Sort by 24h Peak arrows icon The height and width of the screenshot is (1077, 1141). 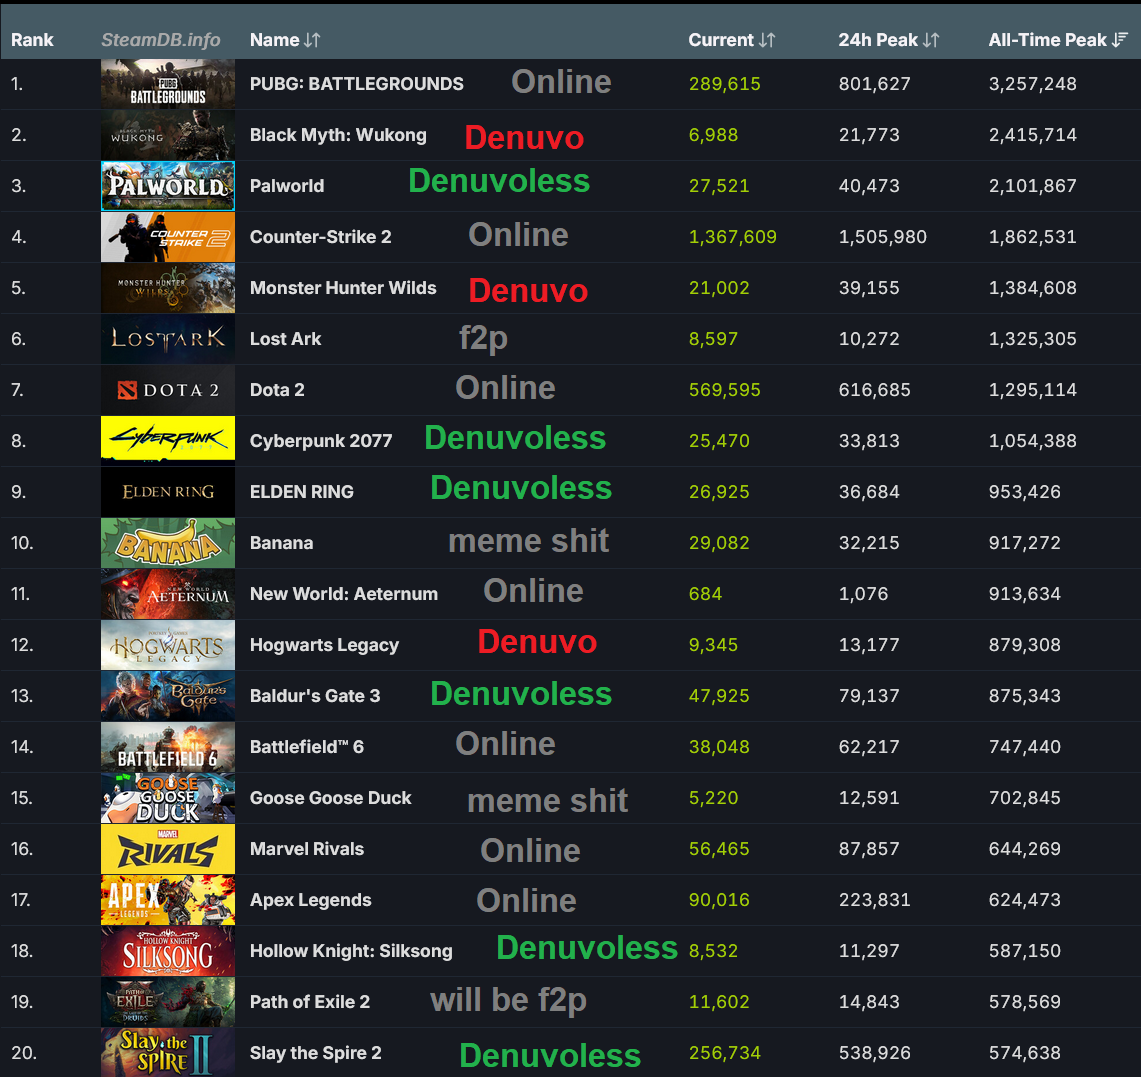[931, 40]
